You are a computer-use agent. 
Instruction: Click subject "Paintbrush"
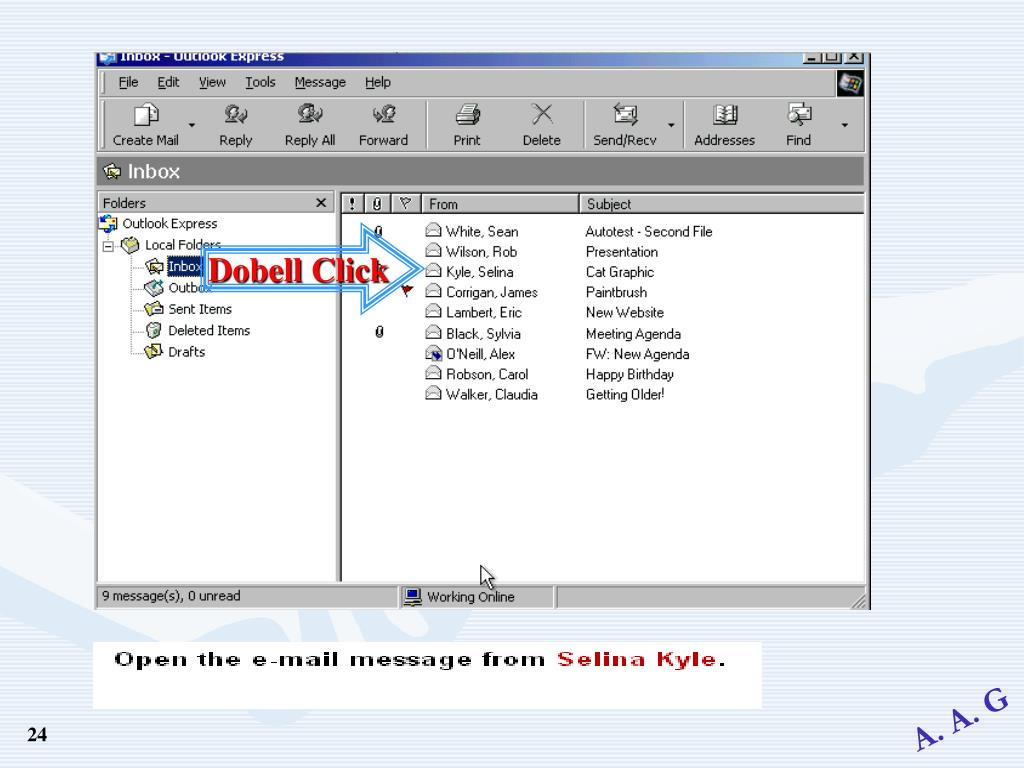[x=616, y=292]
